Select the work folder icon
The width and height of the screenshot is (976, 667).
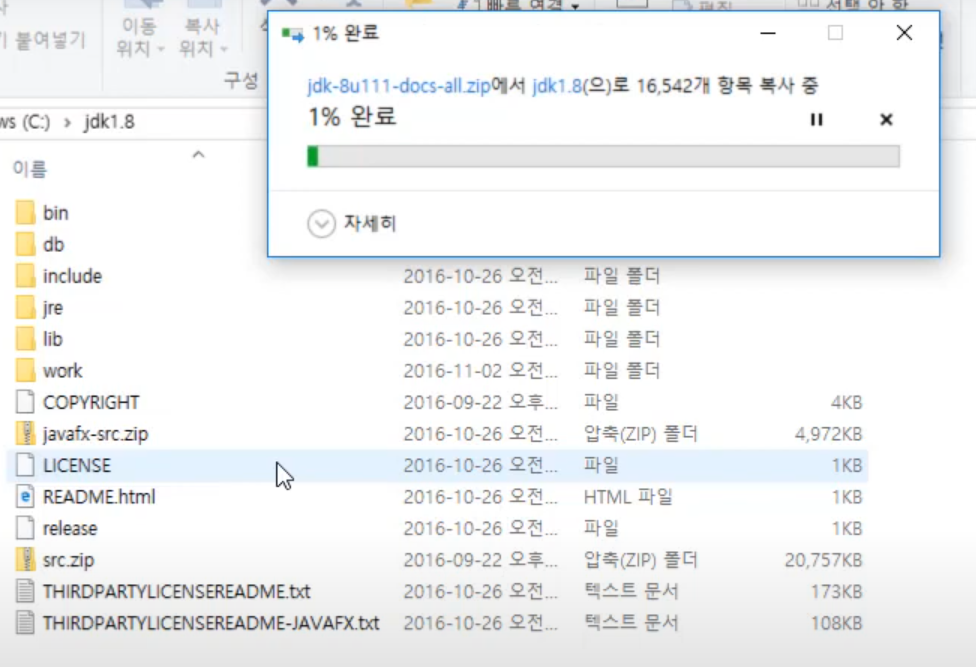coord(26,371)
